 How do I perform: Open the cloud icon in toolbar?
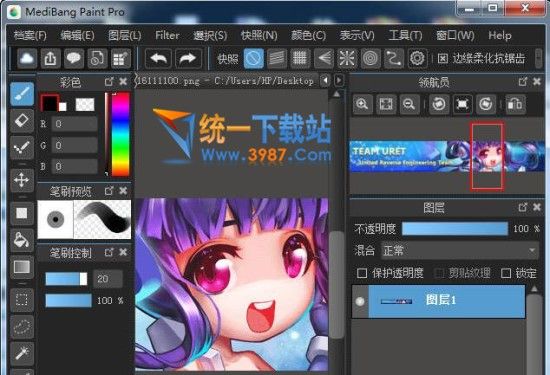pyautogui.click(x=27, y=58)
